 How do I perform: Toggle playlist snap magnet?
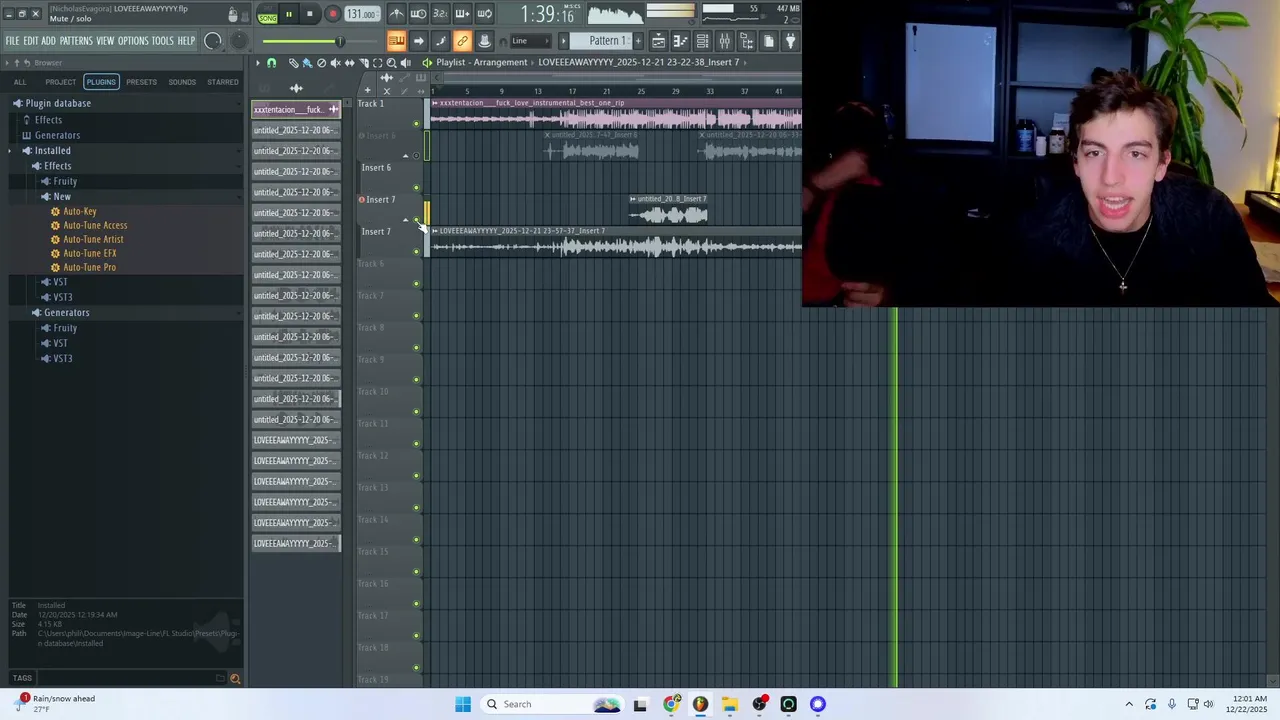[271, 63]
